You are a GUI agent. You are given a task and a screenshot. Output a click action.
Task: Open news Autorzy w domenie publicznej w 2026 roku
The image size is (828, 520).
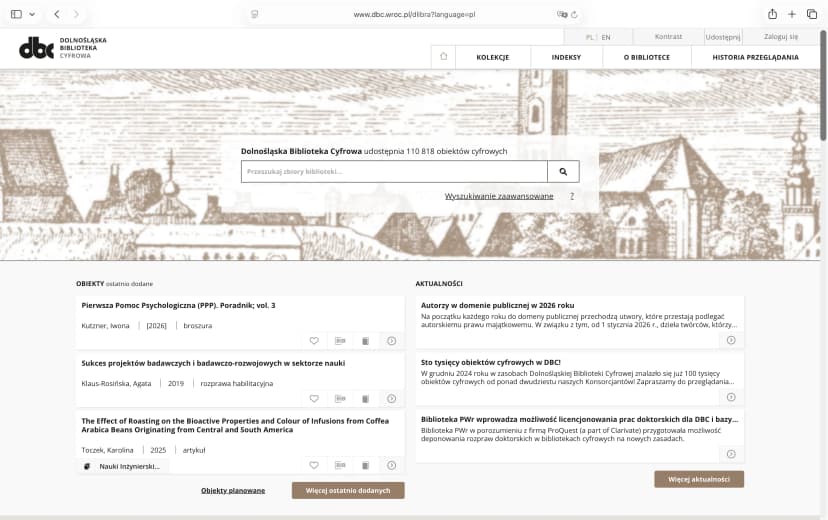[497, 305]
